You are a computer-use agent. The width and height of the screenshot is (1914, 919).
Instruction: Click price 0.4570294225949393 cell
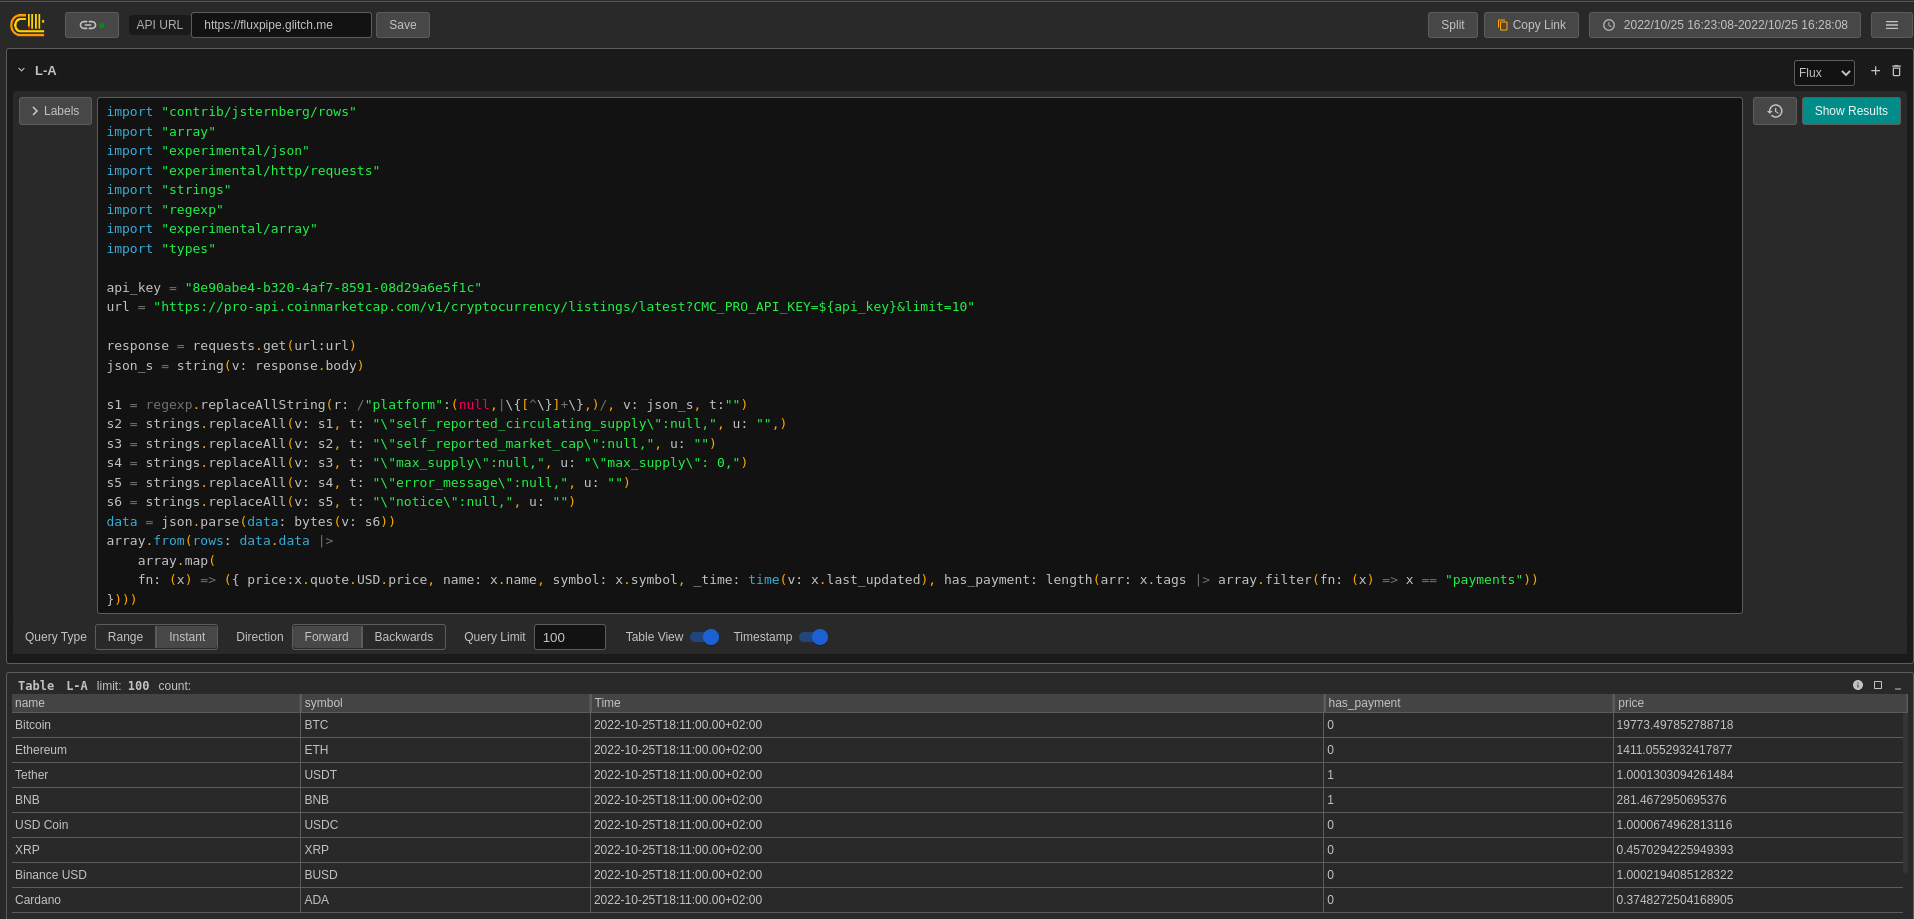pos(1759,850)
